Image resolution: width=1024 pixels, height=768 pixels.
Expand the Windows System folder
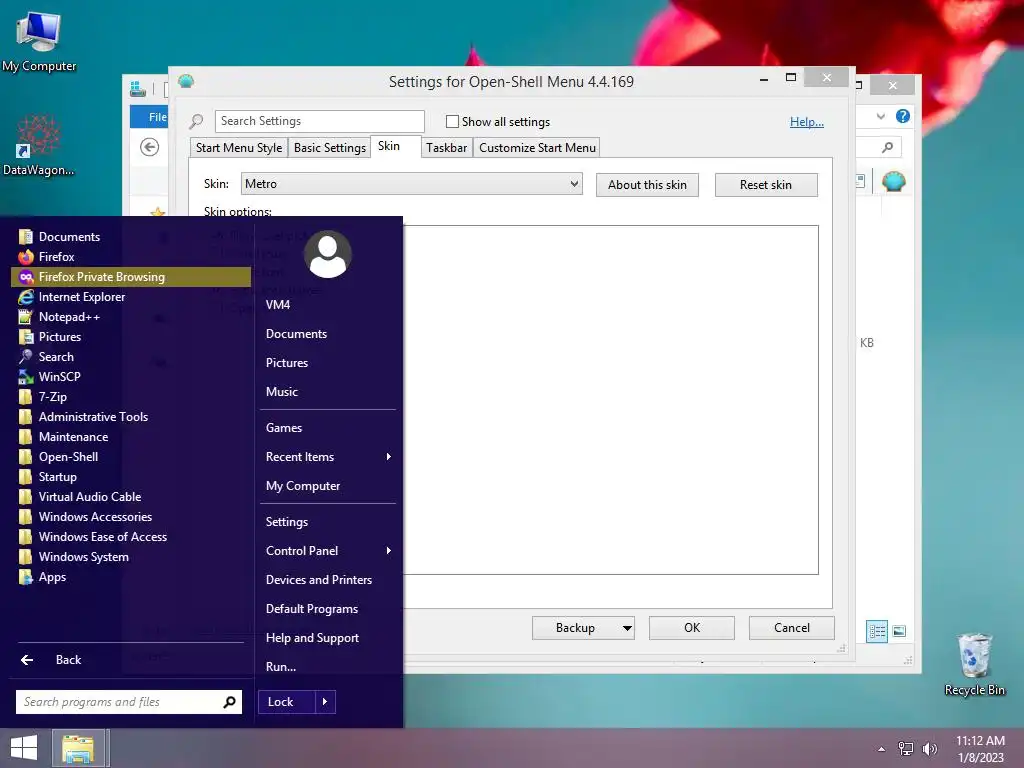coord(131,557)
